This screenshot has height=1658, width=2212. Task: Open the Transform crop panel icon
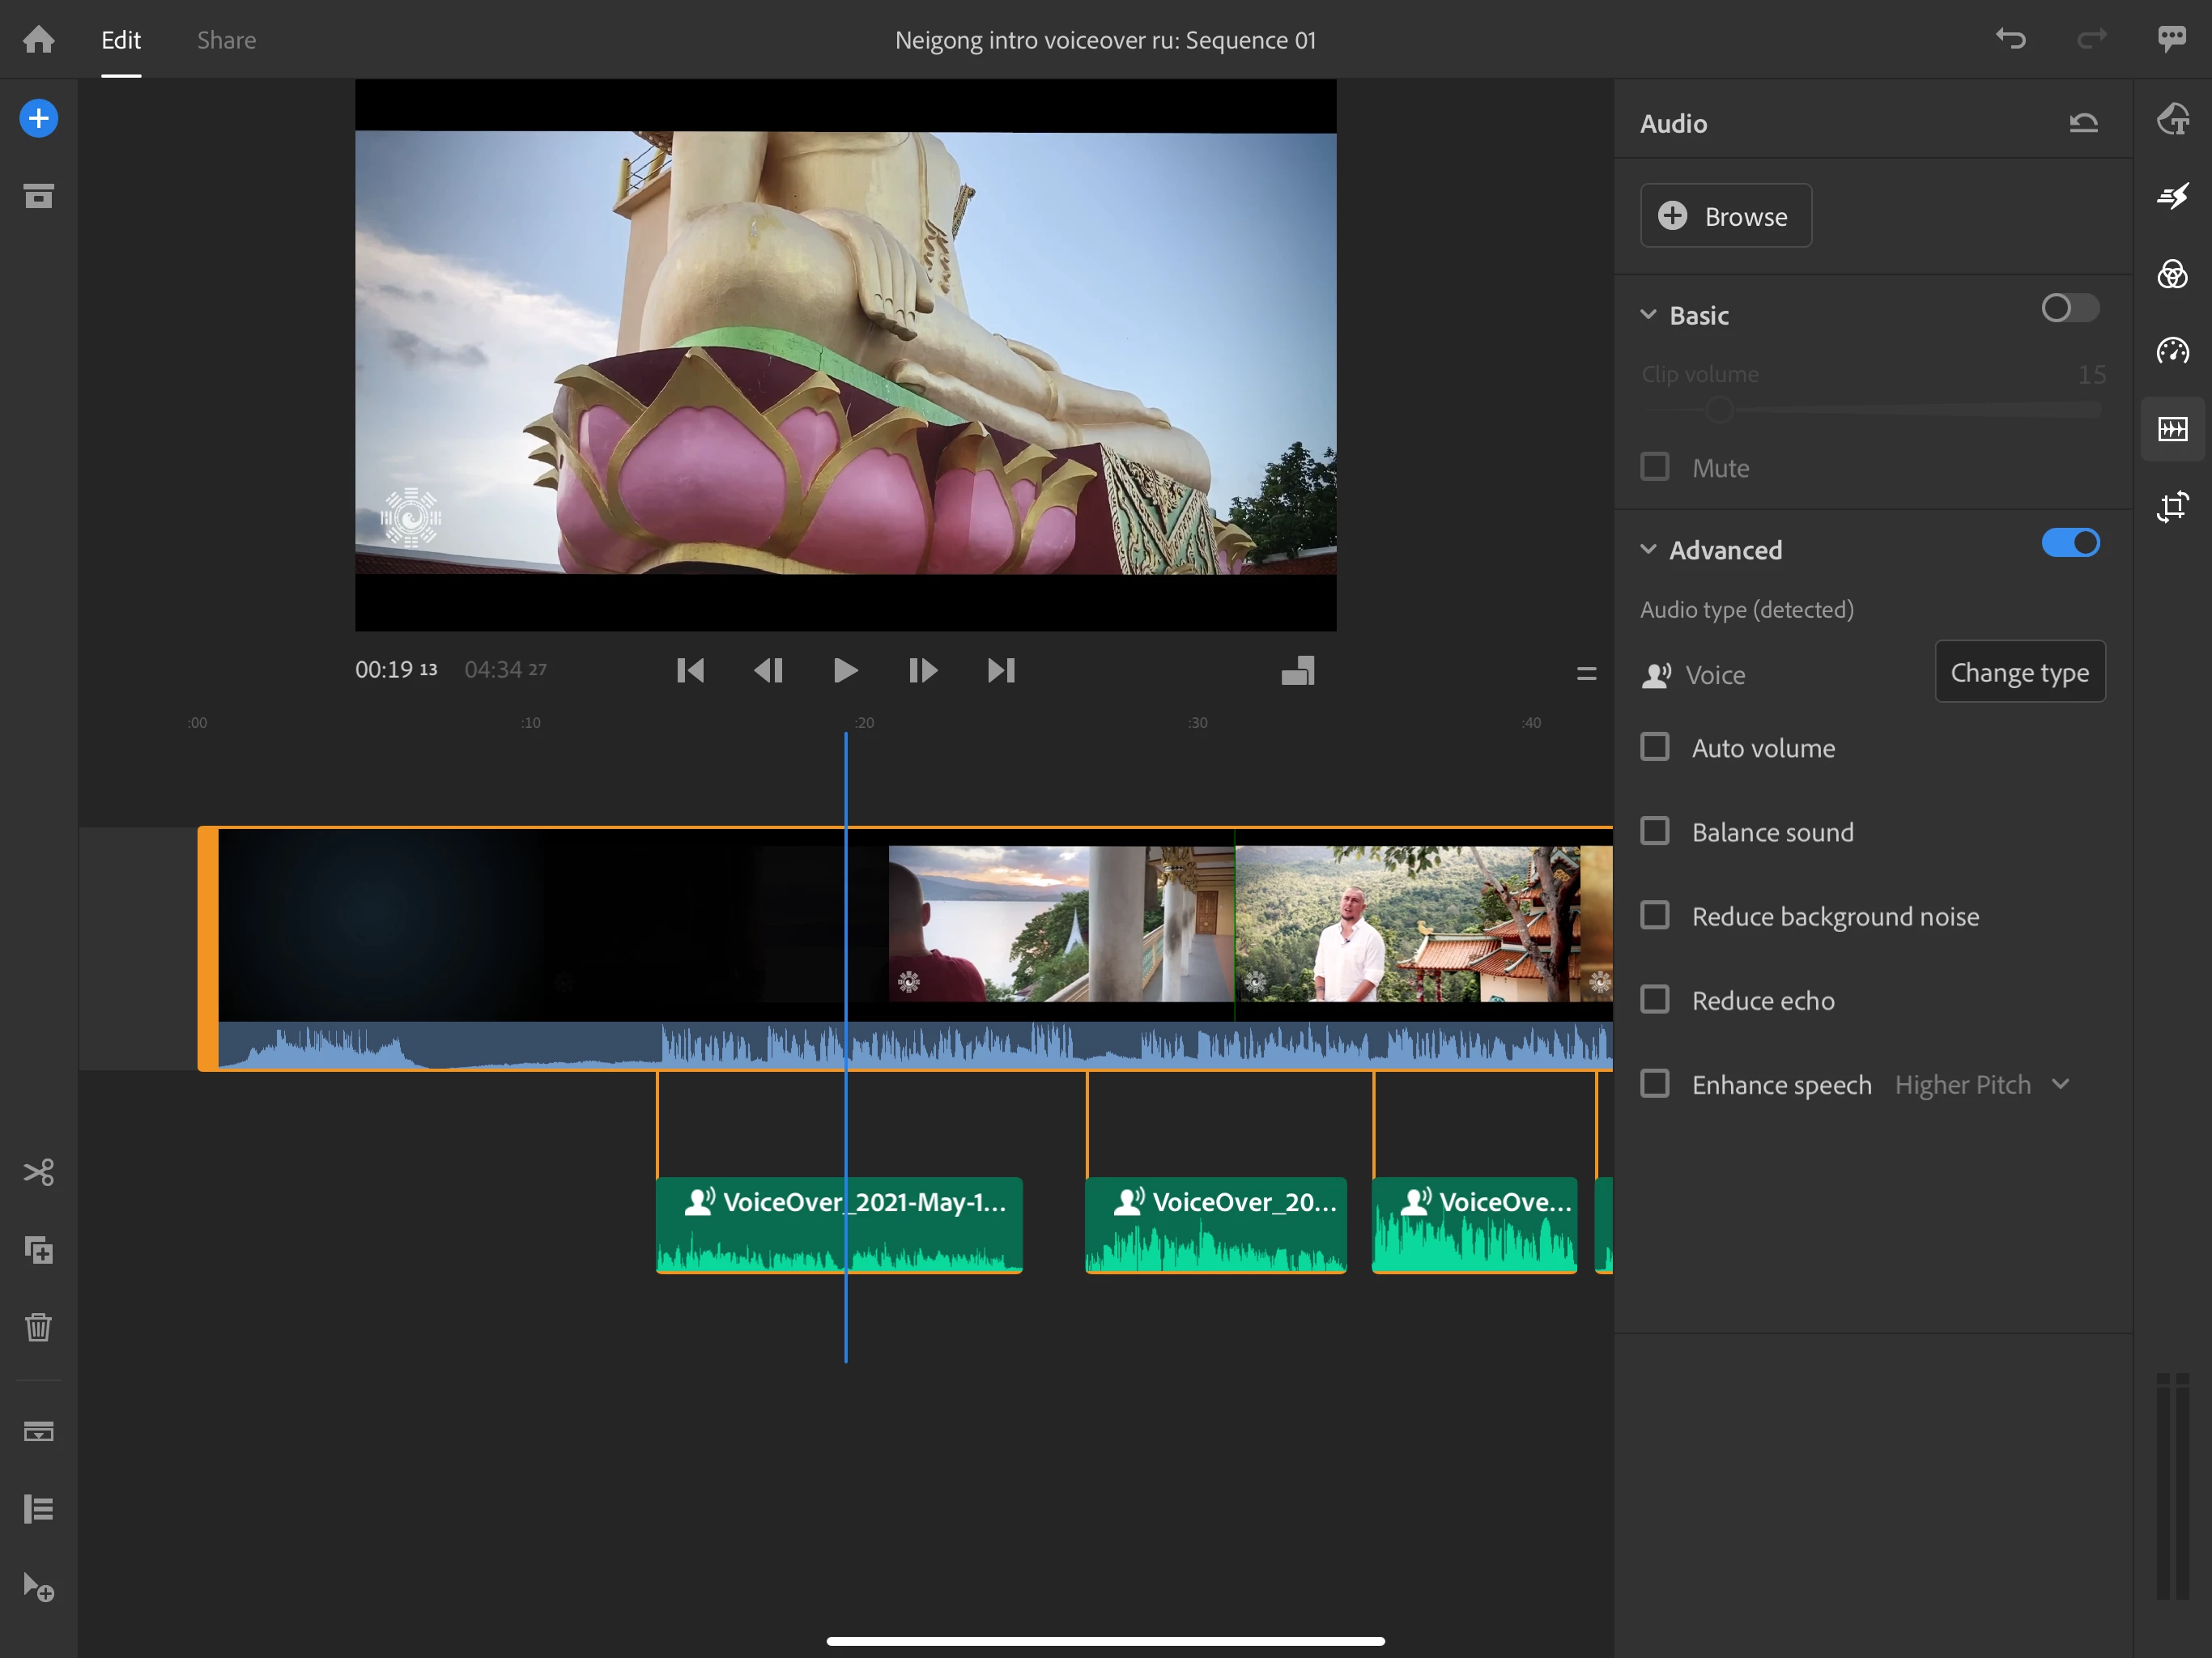2172,507
